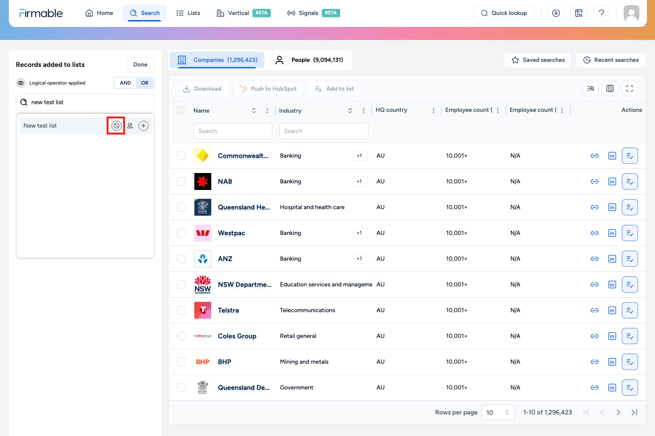This screenshot has width=655, height=436.
Task: Click add-to-list action for Coles Group row
Action: (630, 336)
